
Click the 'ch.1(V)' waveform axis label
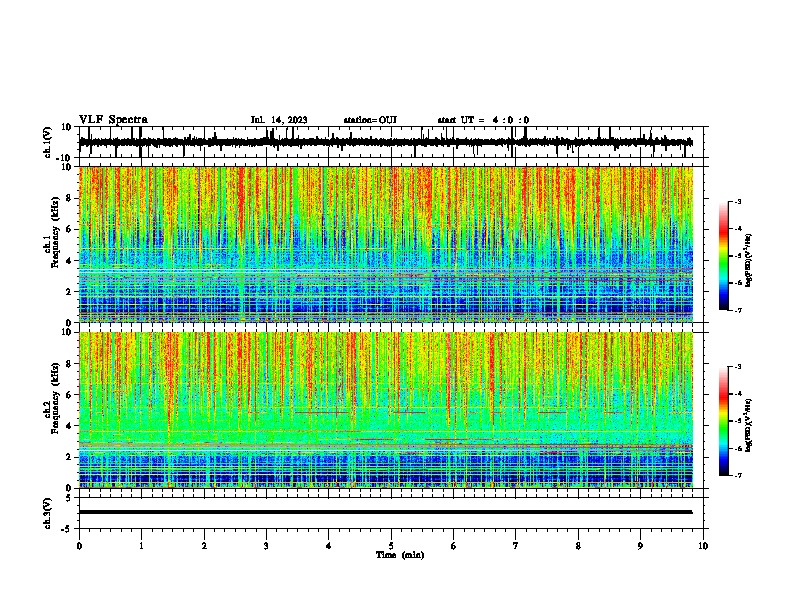click(x=48, y=142)
